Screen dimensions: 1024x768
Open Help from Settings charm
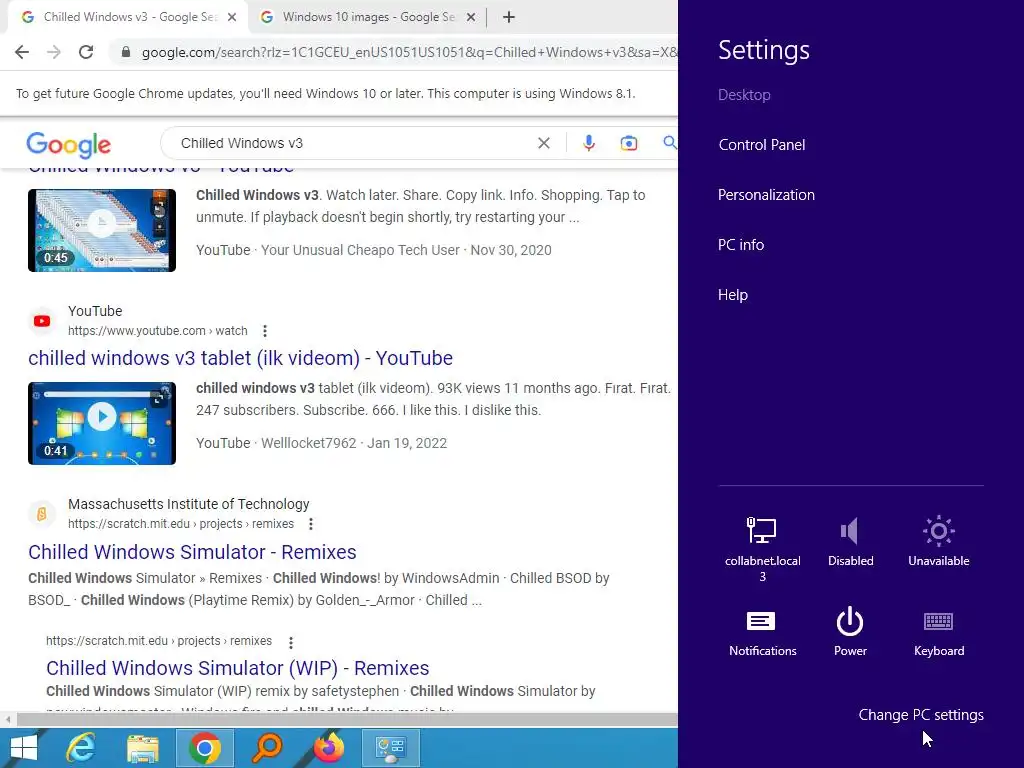point(733,295)
